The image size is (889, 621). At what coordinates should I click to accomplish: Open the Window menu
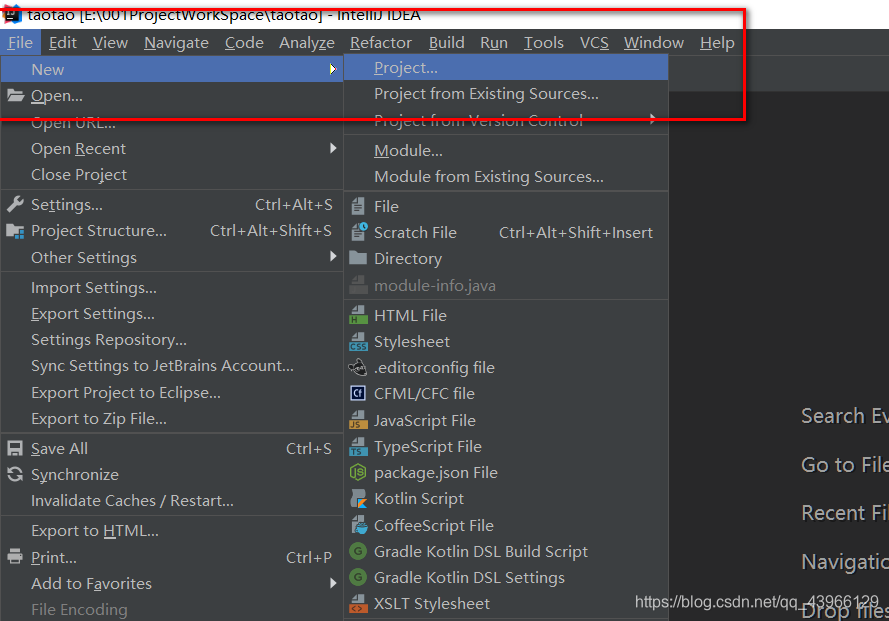[654, 43]
